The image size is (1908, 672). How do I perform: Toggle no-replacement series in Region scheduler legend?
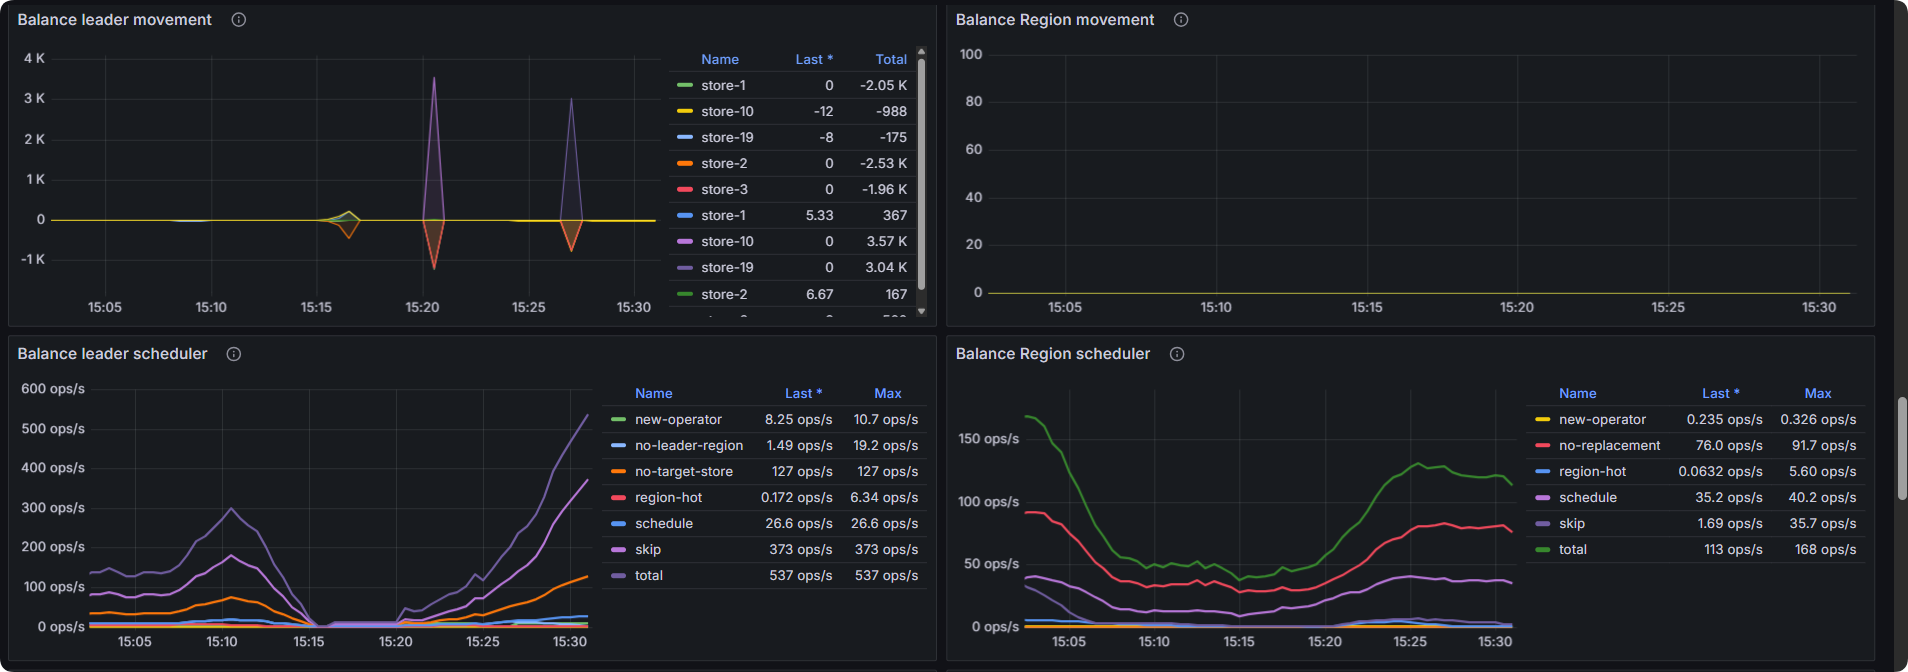[1608, 446]
